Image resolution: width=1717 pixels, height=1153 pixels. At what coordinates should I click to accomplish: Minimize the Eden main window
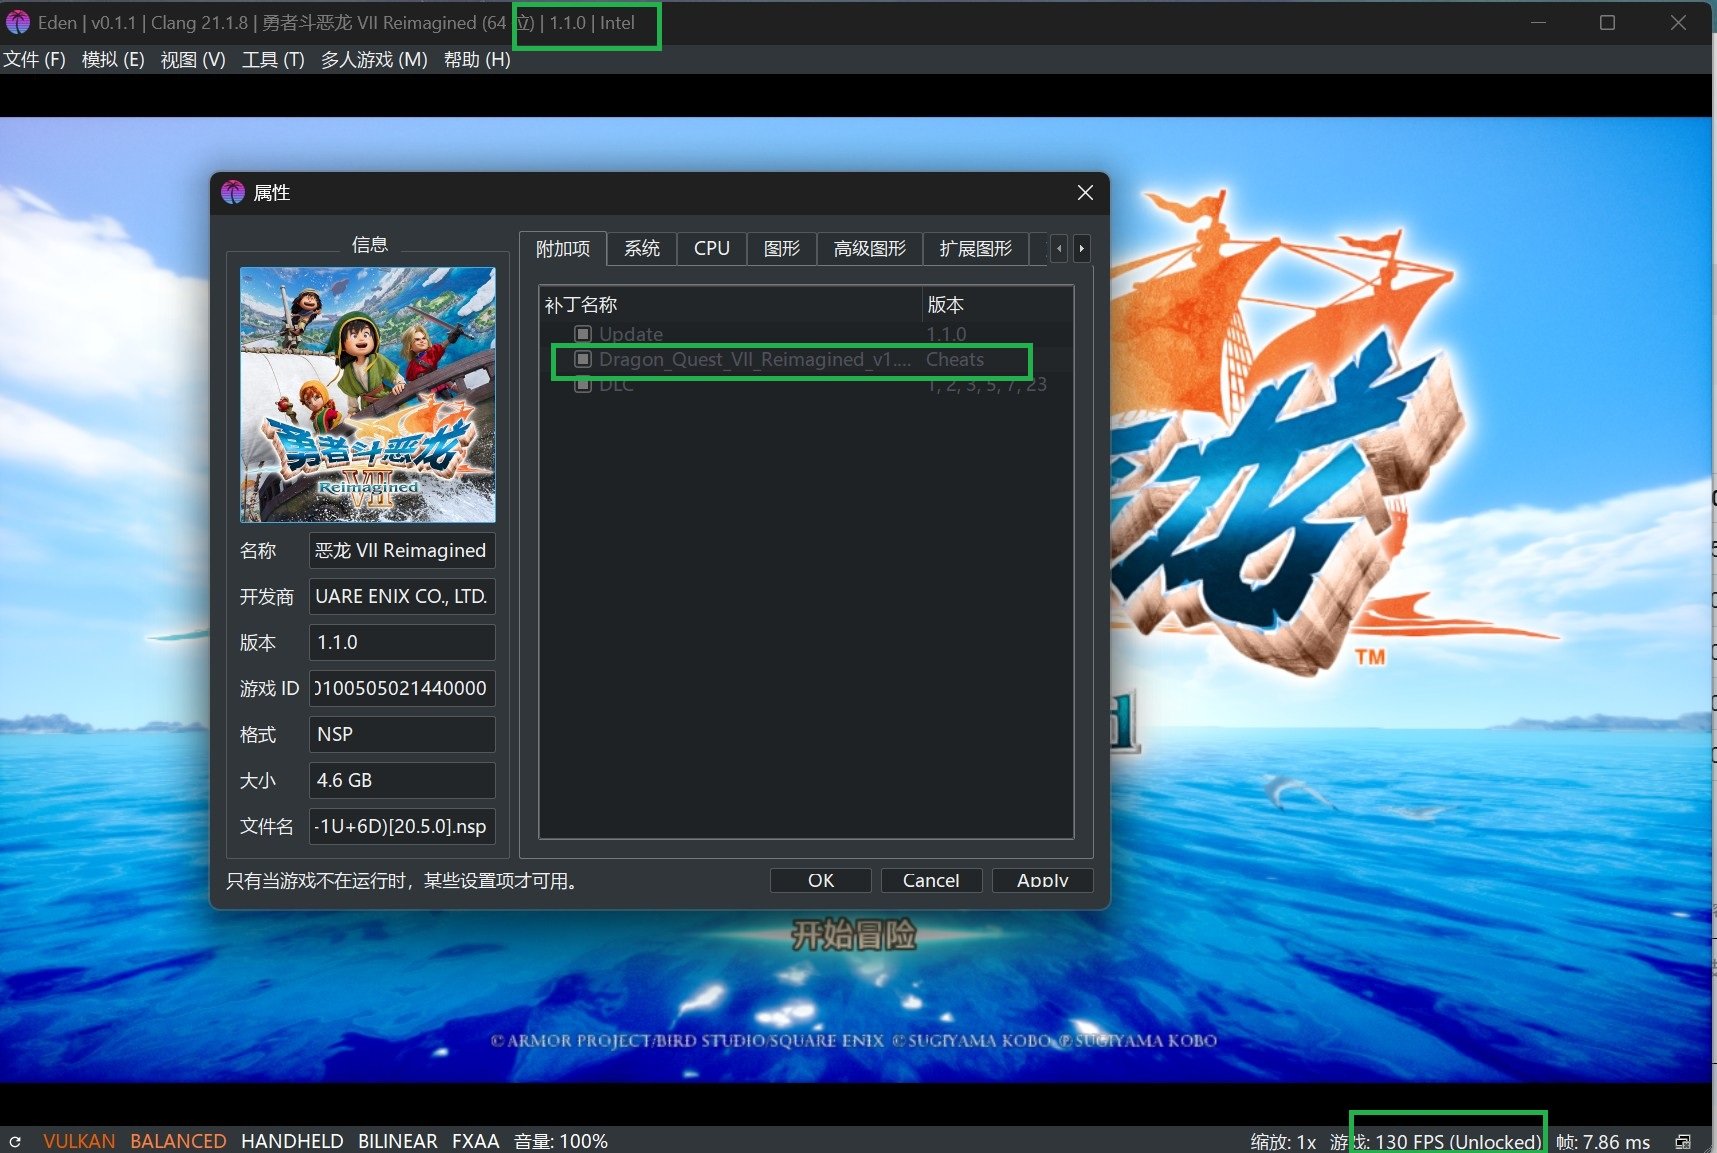click(x=1538, y=22)
